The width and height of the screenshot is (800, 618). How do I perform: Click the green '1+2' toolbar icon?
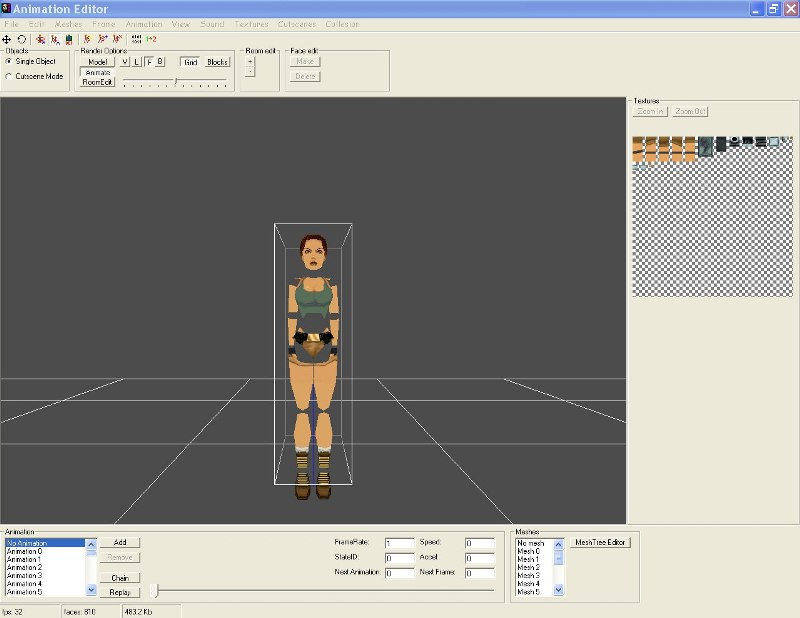point(151,39)
